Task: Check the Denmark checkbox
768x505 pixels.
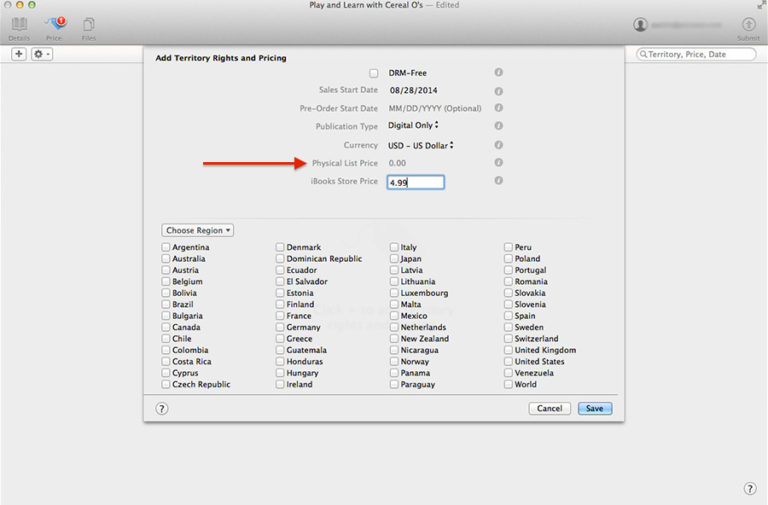Action: tap(280, 247)
